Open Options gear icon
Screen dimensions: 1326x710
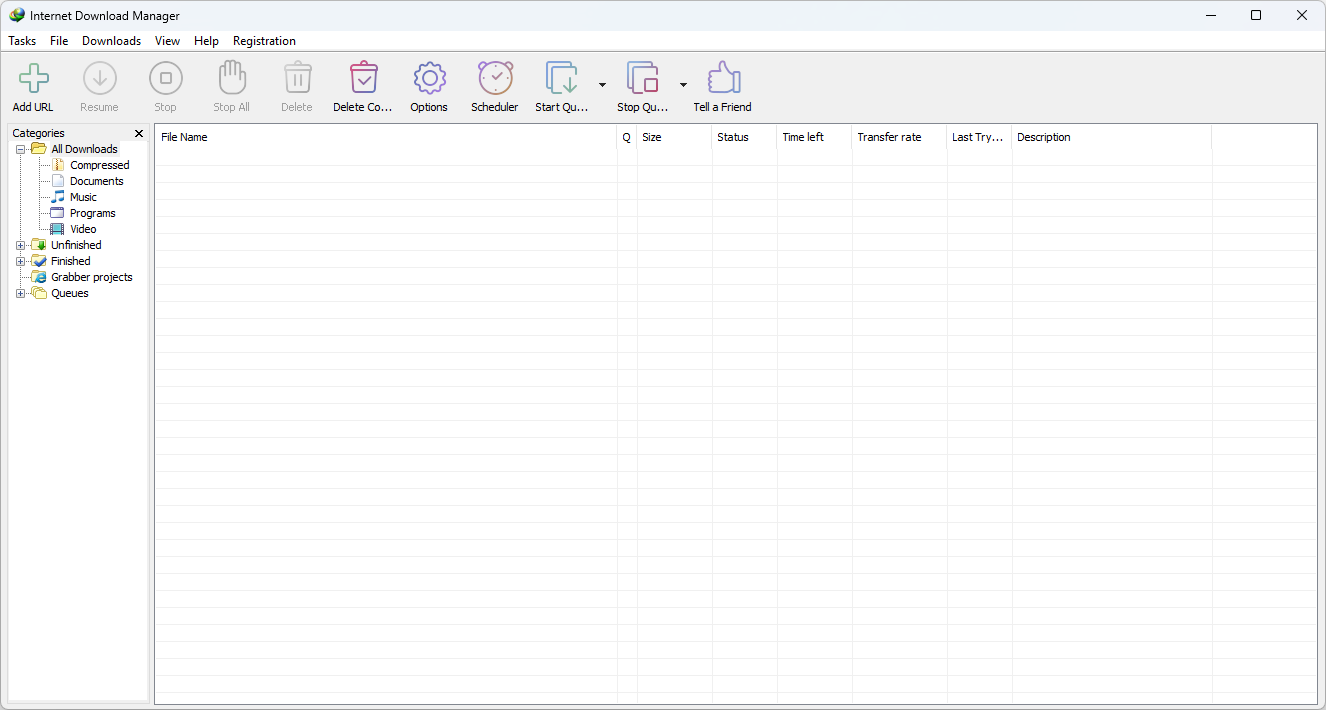429,78
